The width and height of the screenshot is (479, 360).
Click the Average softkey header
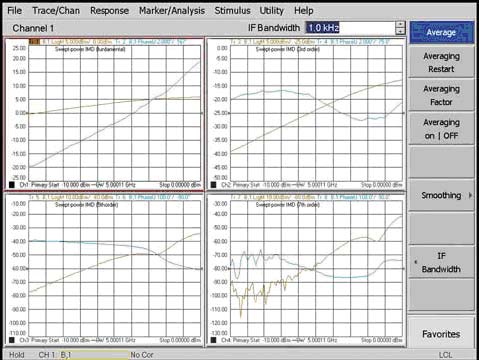[441, 32]
